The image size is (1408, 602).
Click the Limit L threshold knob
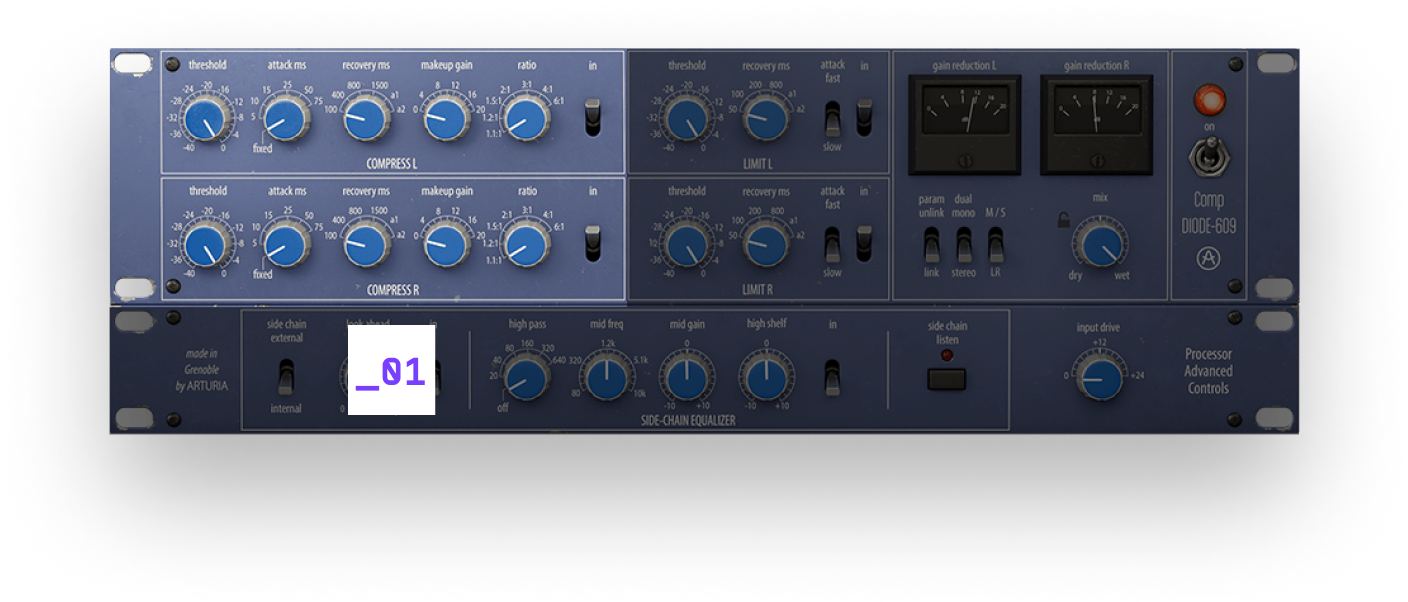tap(686, 119)
